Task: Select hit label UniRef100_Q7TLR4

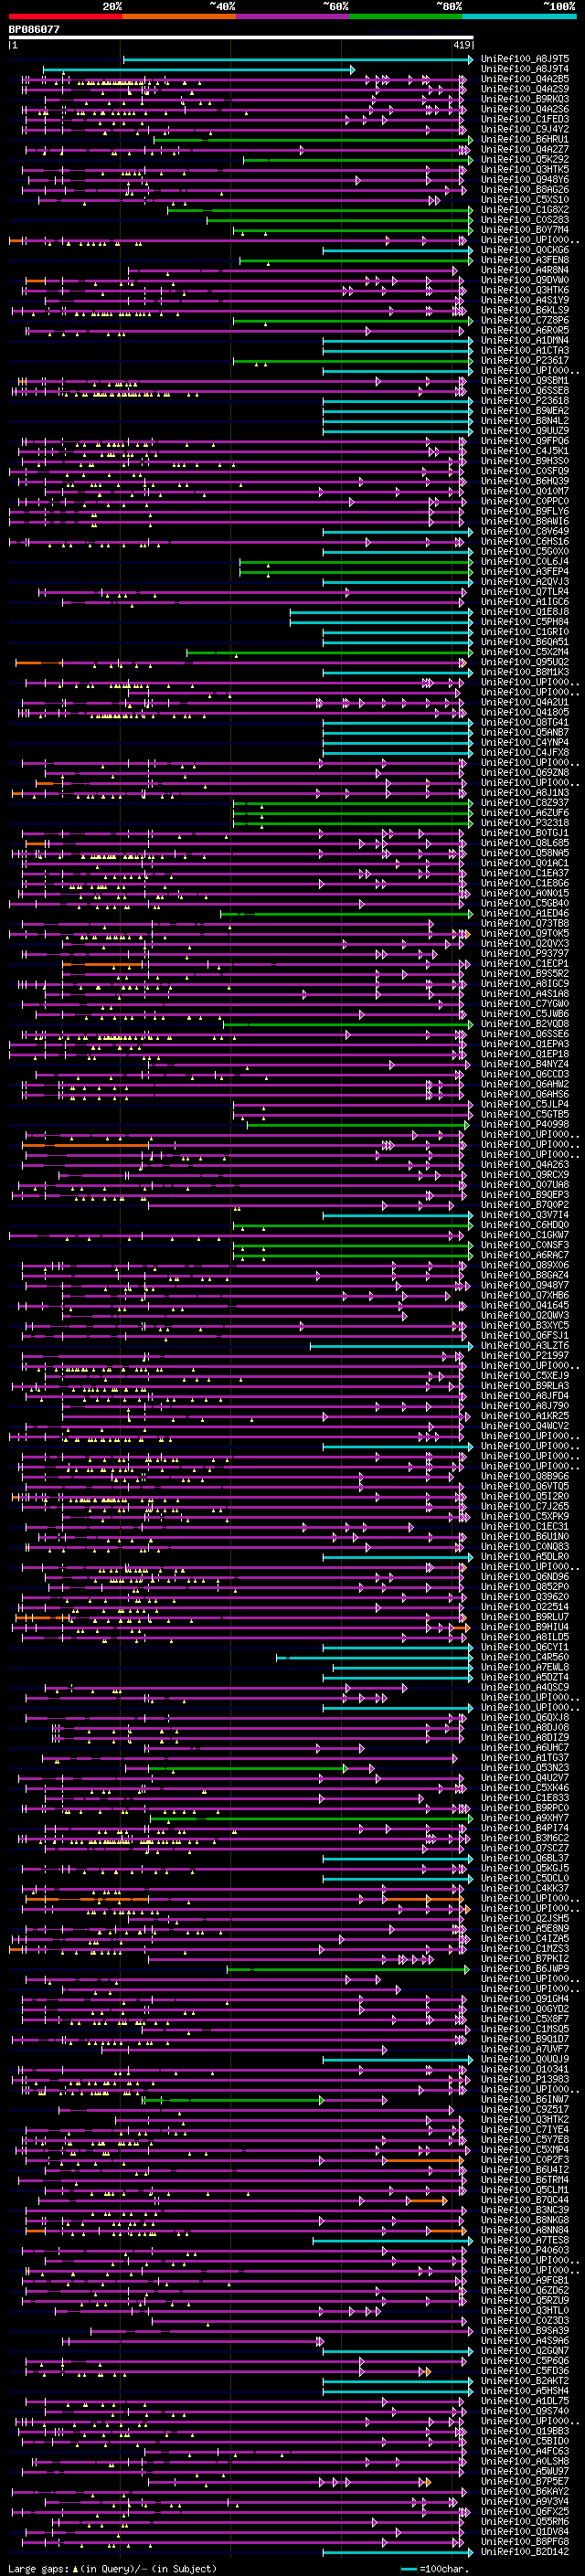Action: click(x=525, y=592)
